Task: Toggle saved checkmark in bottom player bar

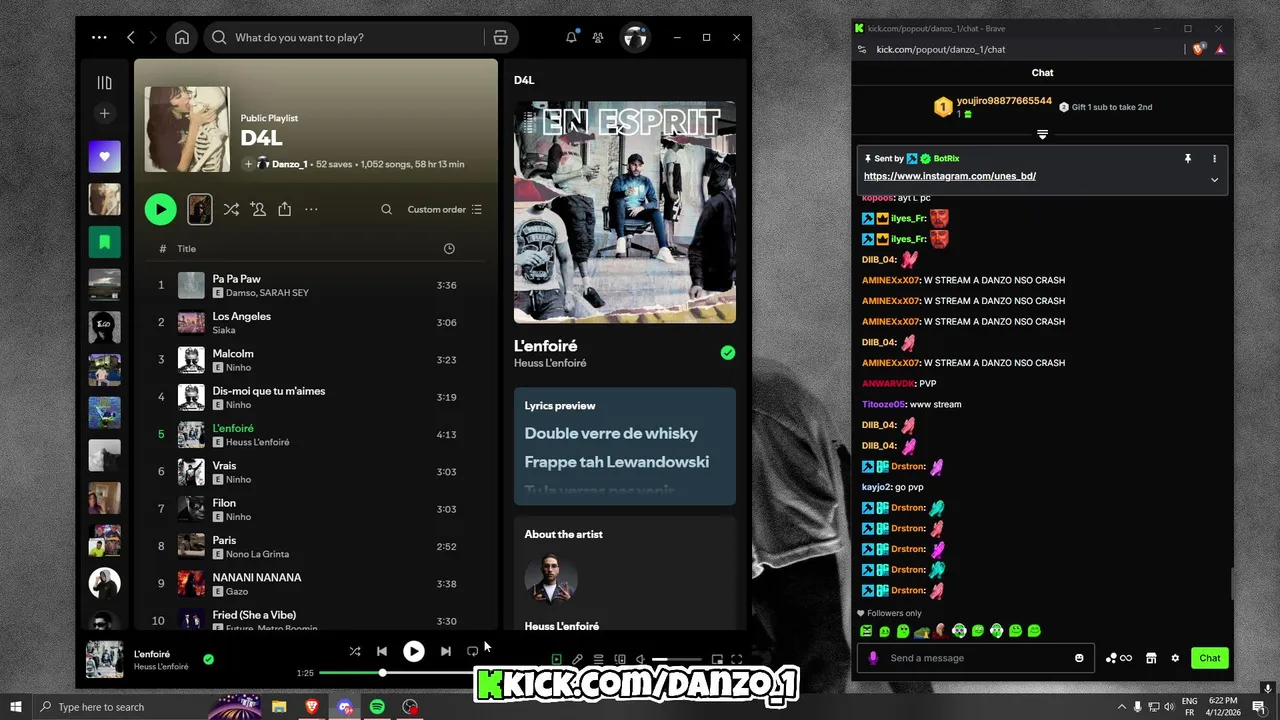Action: [x=209, y=659]
